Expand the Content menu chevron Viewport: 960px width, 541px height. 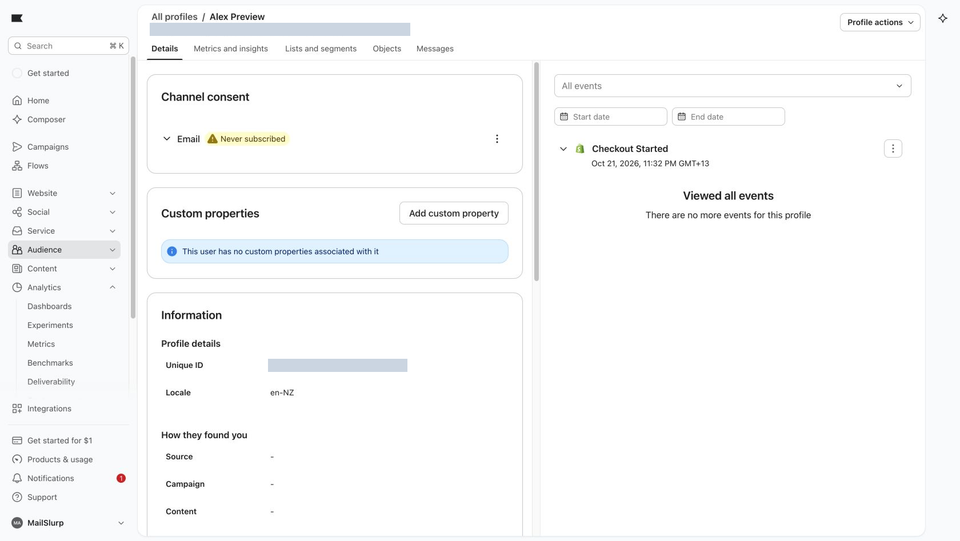pos(113,269)
